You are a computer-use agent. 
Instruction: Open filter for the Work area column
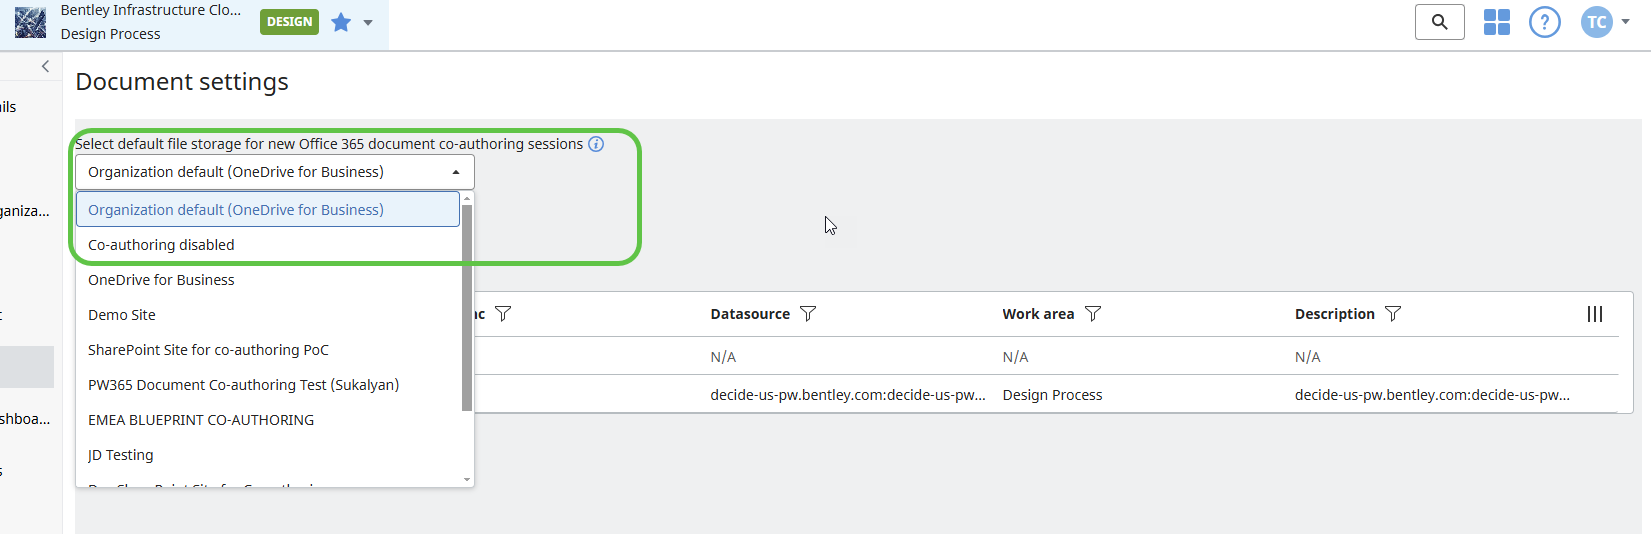[x=1093, y=314]
